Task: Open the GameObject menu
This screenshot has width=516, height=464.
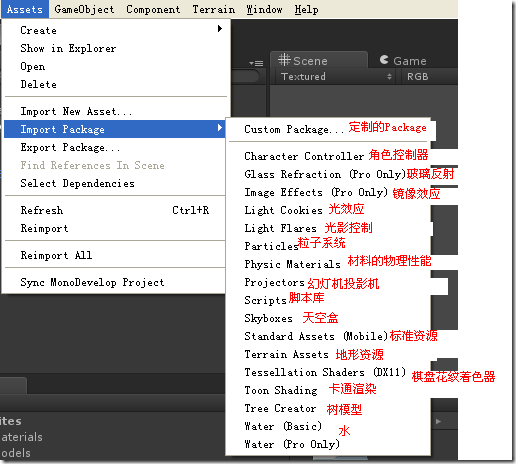Action: click(84, 9)
